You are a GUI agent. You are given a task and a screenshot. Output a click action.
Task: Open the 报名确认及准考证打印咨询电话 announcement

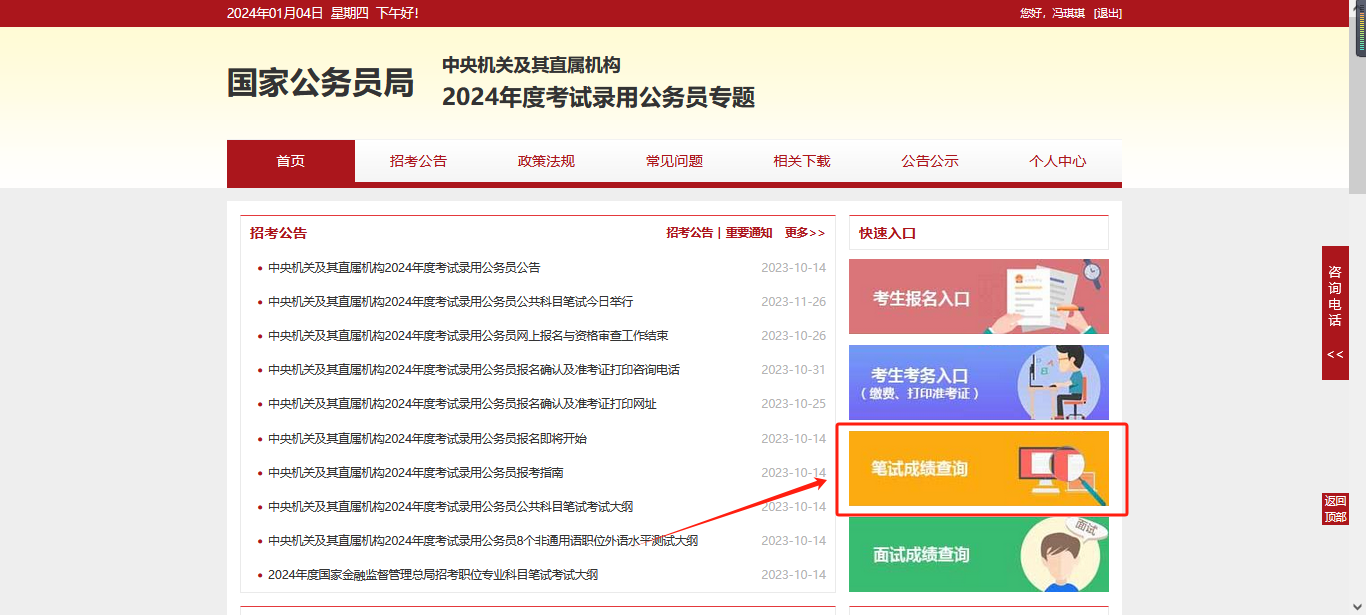point(474,370)
